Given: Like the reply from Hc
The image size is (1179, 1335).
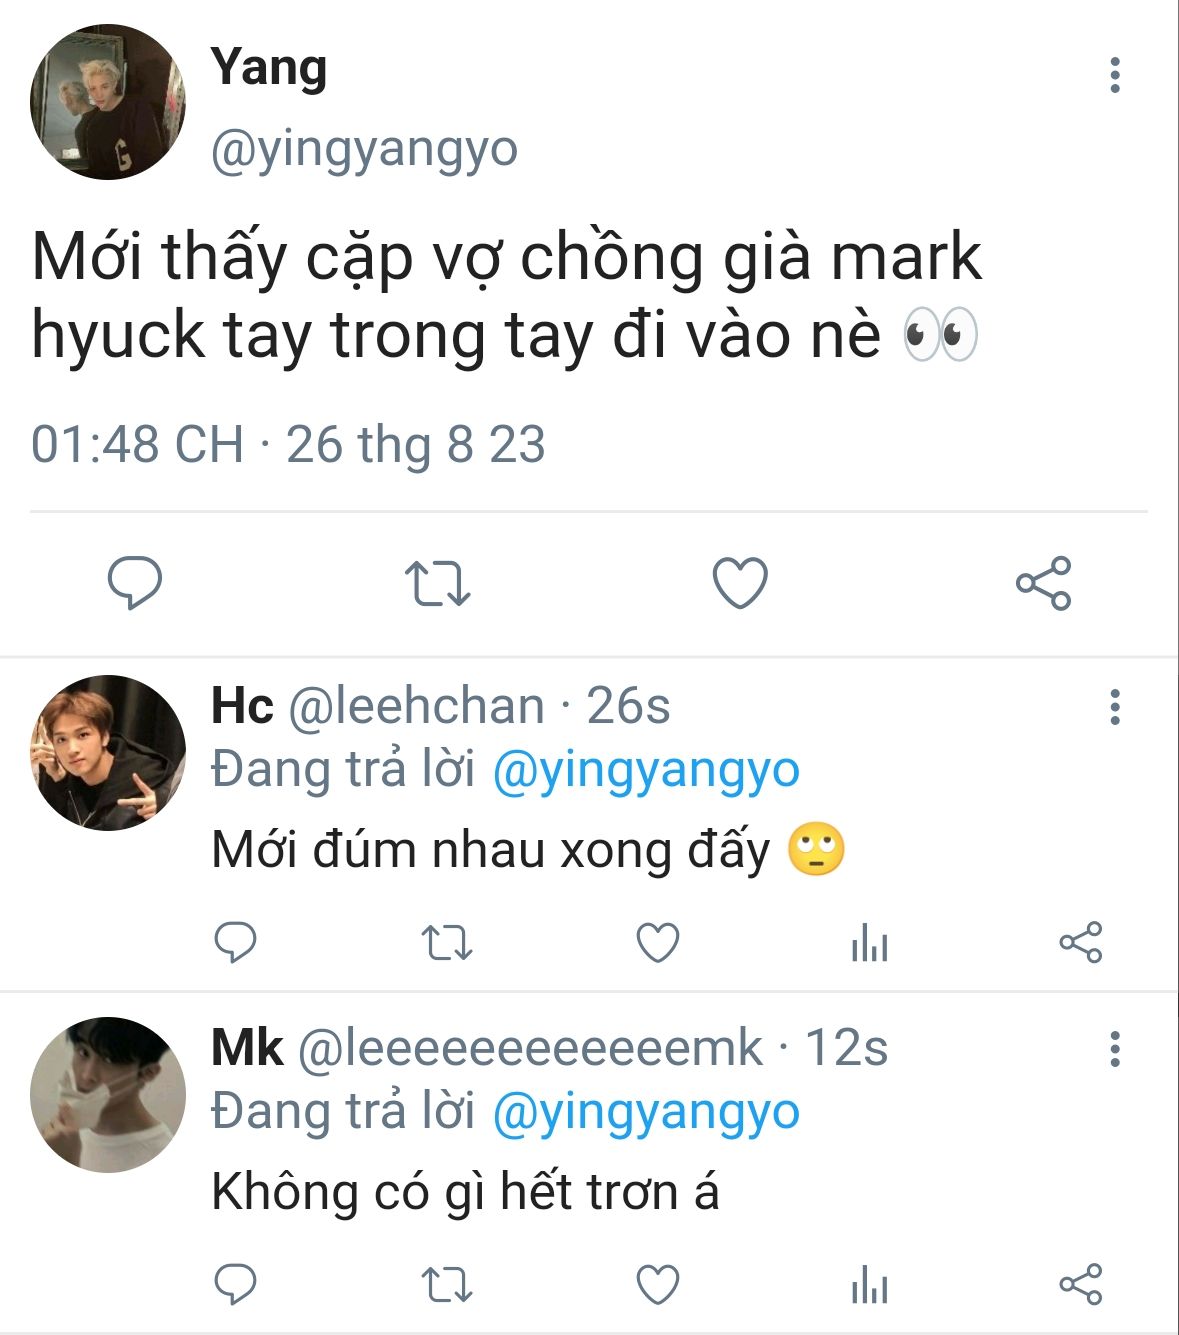Looking at the screenshot, I should click(x=658, y=943).
